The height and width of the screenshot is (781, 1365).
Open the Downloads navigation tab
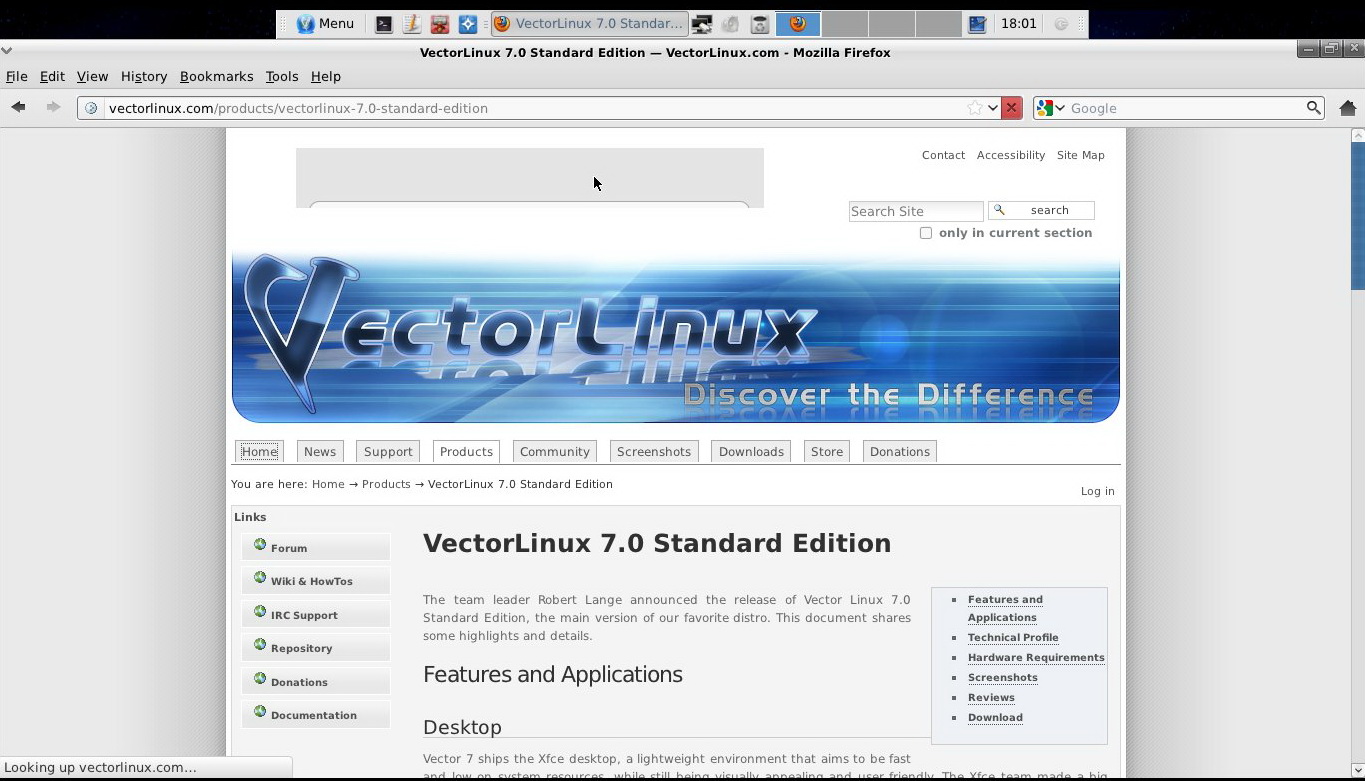click(751, 451)
